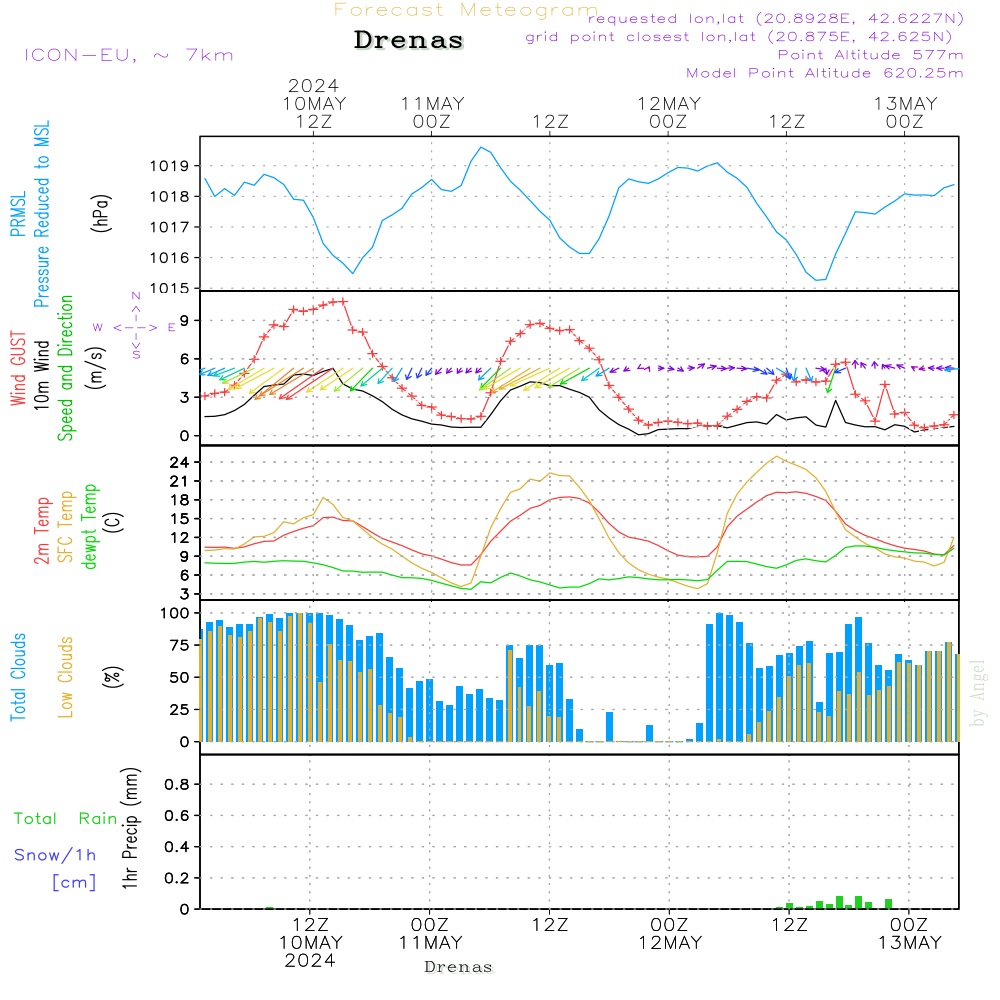Viewport: 1000px width, 1000px height.
Task: Click the 1016 pressure tick label
Action: pyautogui.click(x=170, y=258)
